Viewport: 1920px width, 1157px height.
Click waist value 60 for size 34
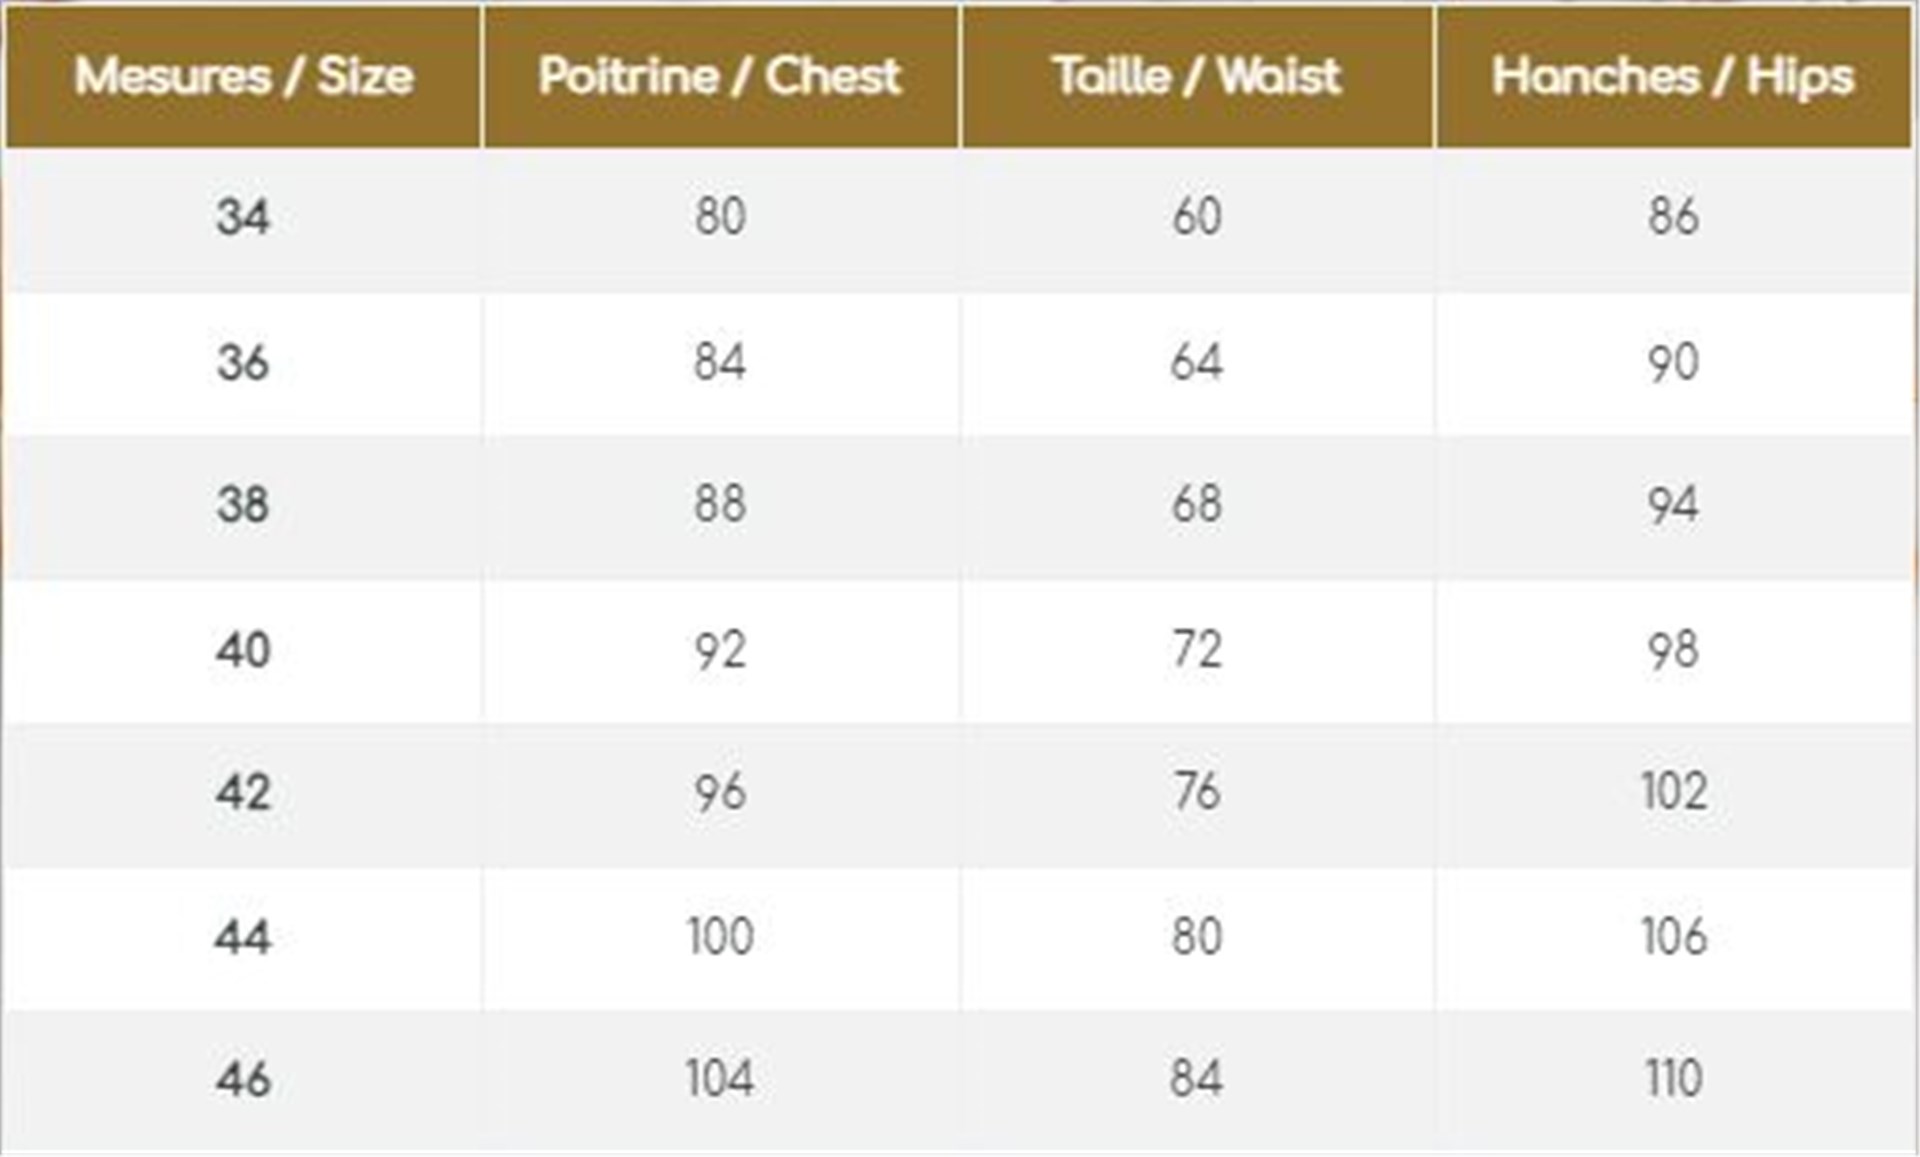[x=1197, y=216]
